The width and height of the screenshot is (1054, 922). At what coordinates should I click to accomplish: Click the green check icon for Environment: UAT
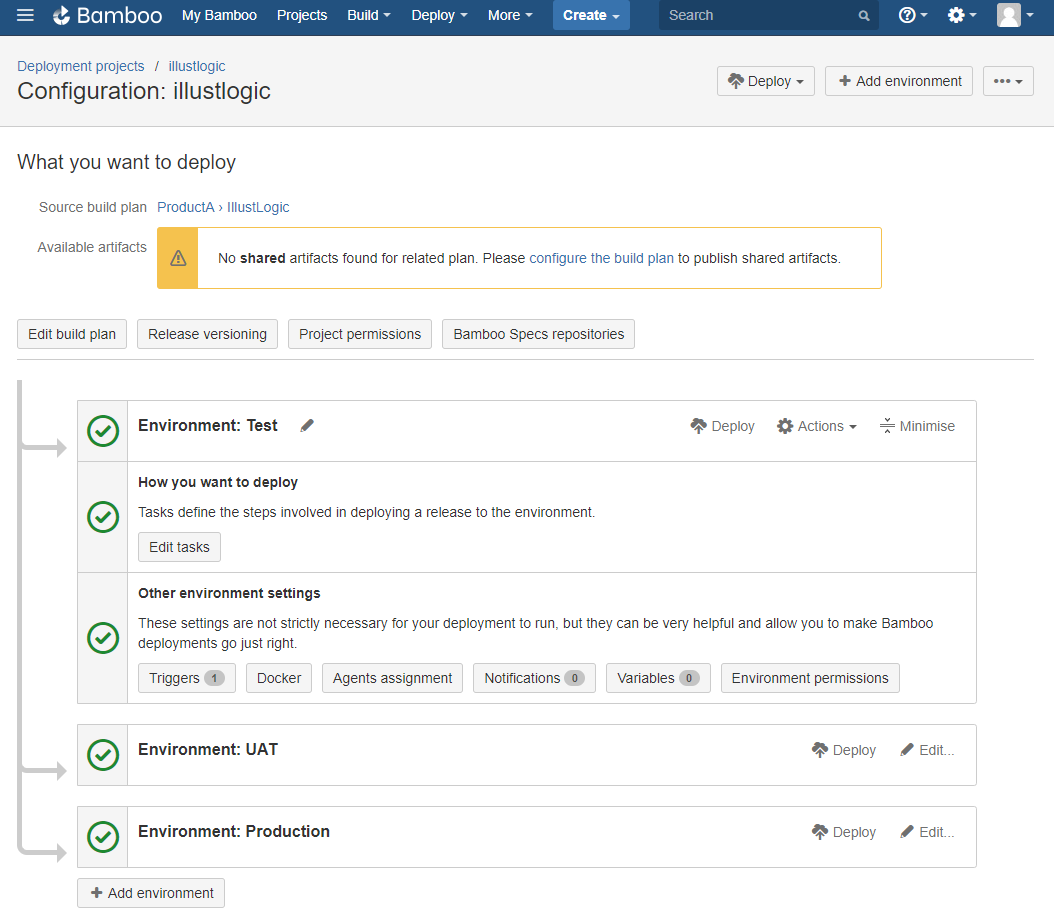click(103, 755)
